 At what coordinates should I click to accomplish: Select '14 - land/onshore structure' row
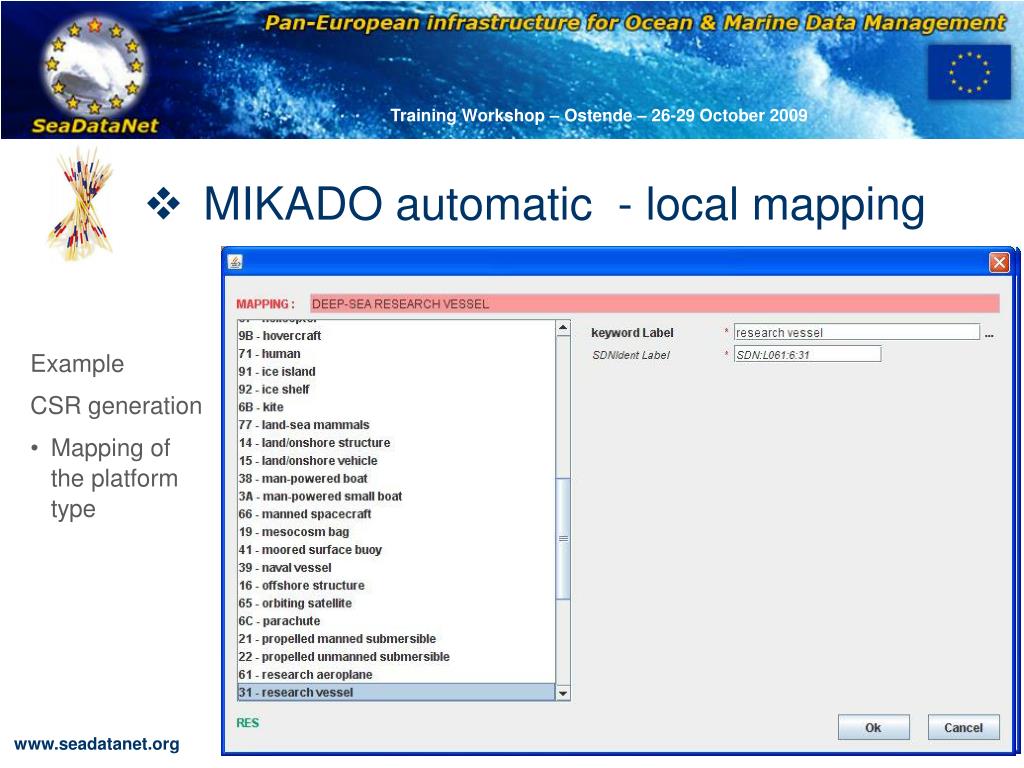[396, 443]
